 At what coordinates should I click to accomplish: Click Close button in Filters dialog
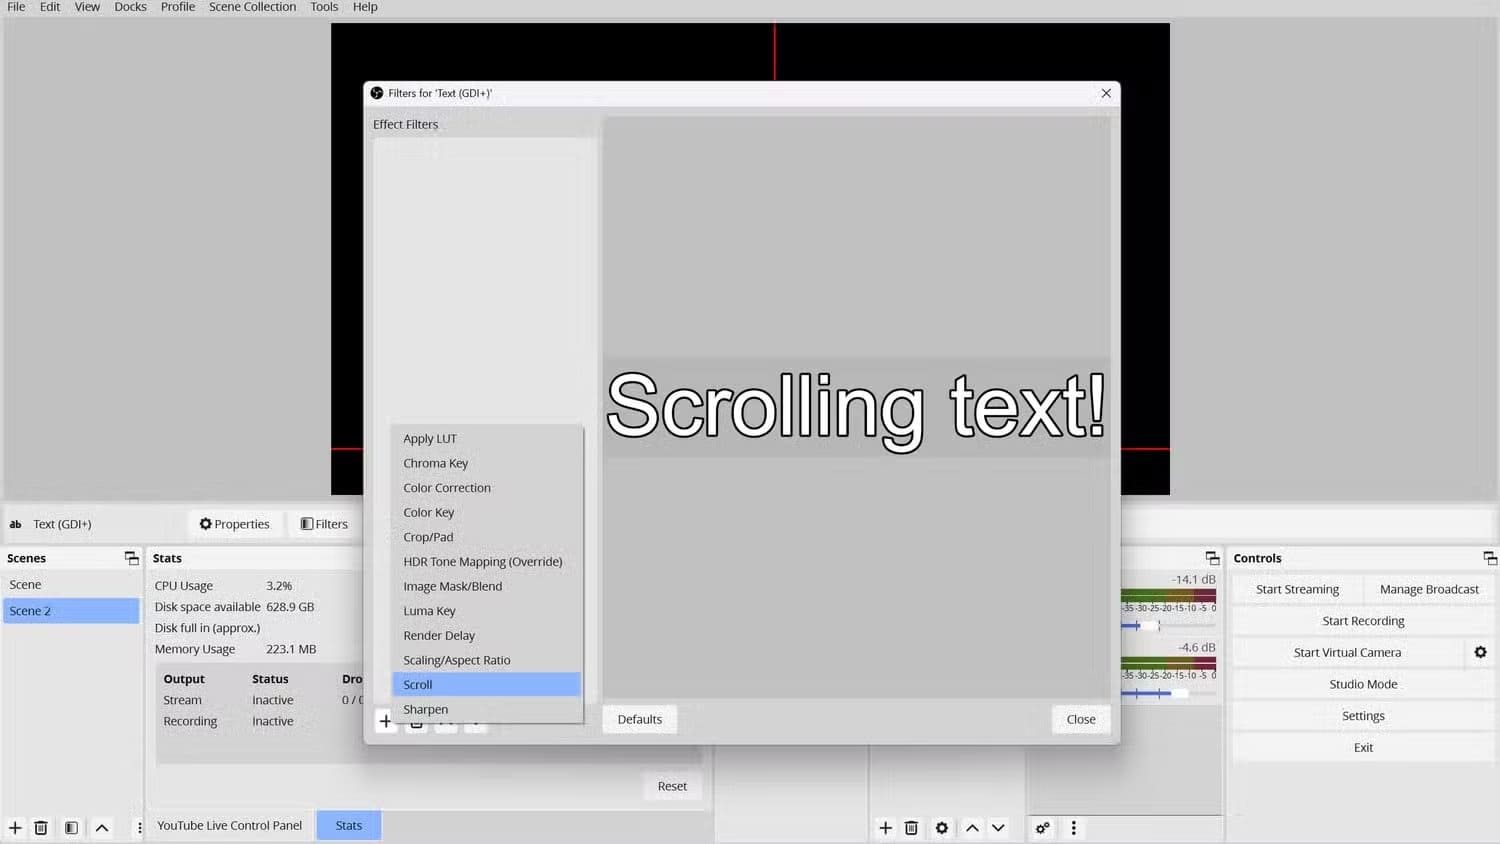(x=1081, y=719)
